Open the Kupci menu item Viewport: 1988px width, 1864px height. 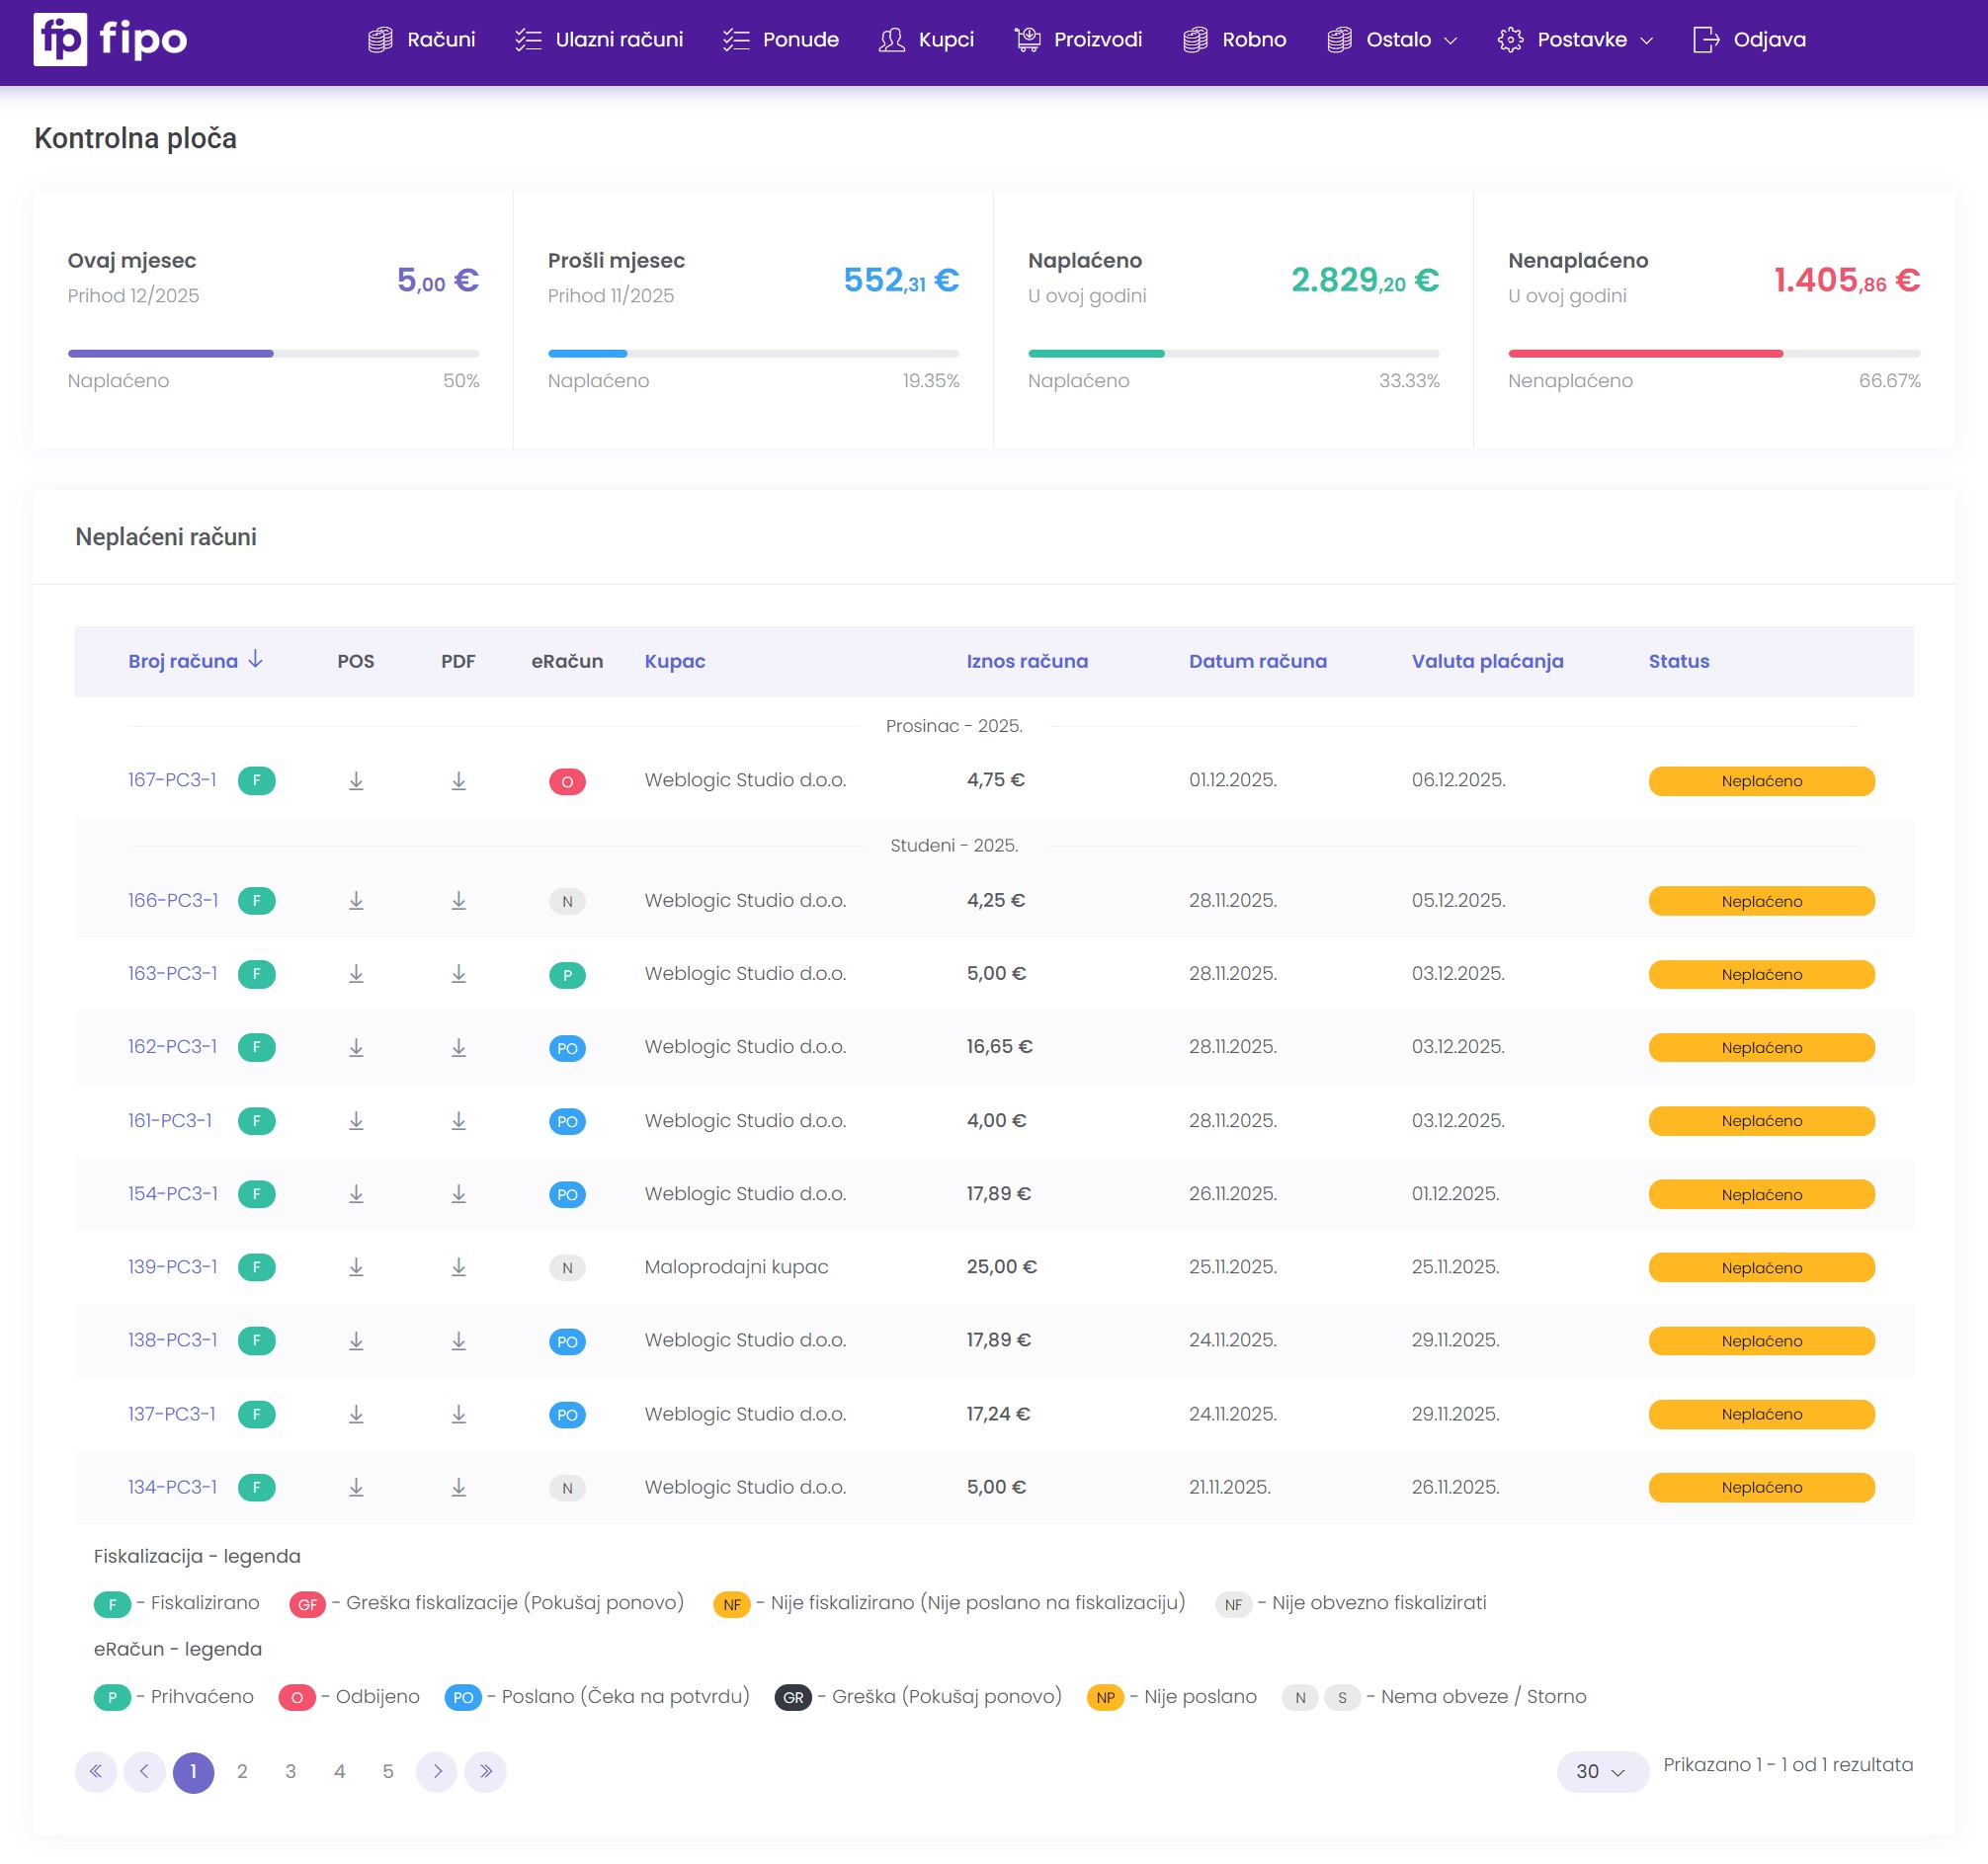[x=927, y=40]
